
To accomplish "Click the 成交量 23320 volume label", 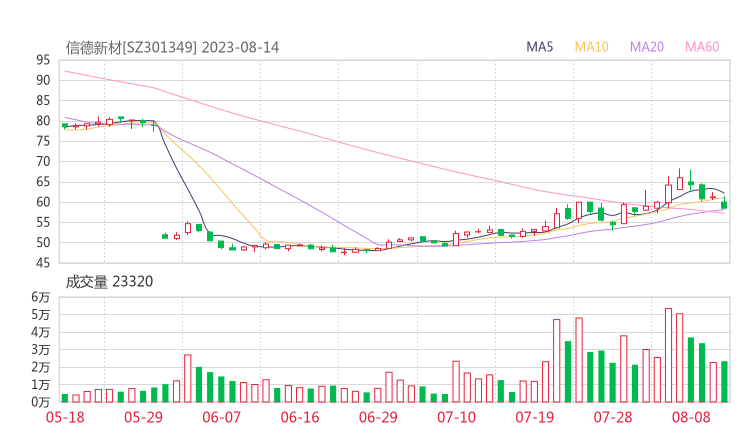I will 109,282.
